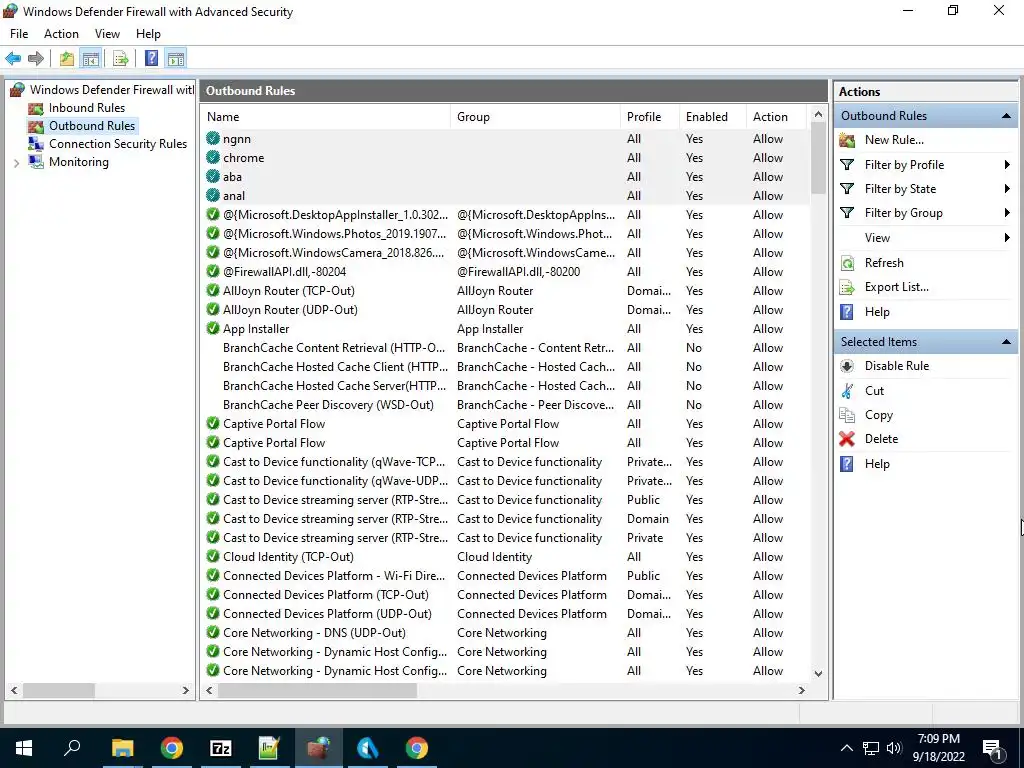This screenshot has width=1024, height=768.
Task: Select the AllJoyn Router (TCP-Out) rule
Action: click(506, 291)
